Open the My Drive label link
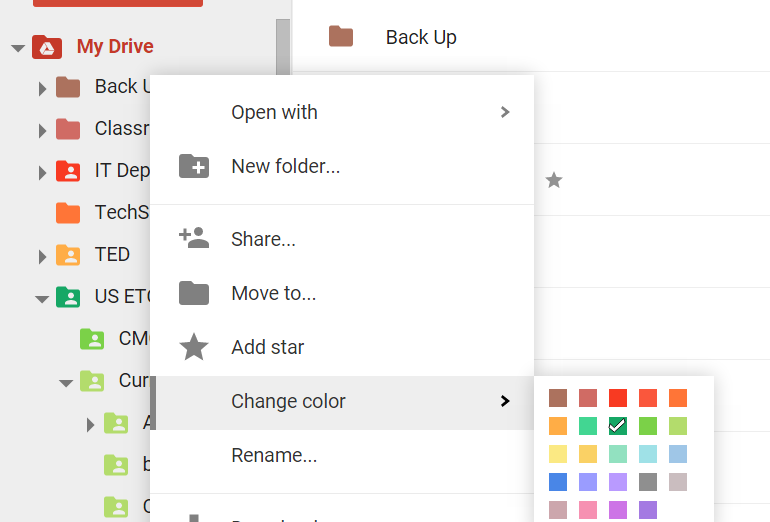This screenshot has height=522, width=770. pos(115,47)
